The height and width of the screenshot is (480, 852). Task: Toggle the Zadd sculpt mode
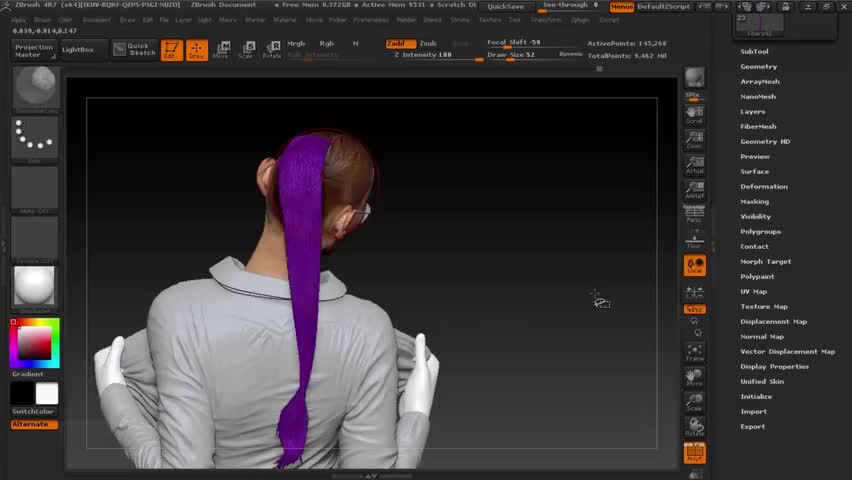point(399,43)
